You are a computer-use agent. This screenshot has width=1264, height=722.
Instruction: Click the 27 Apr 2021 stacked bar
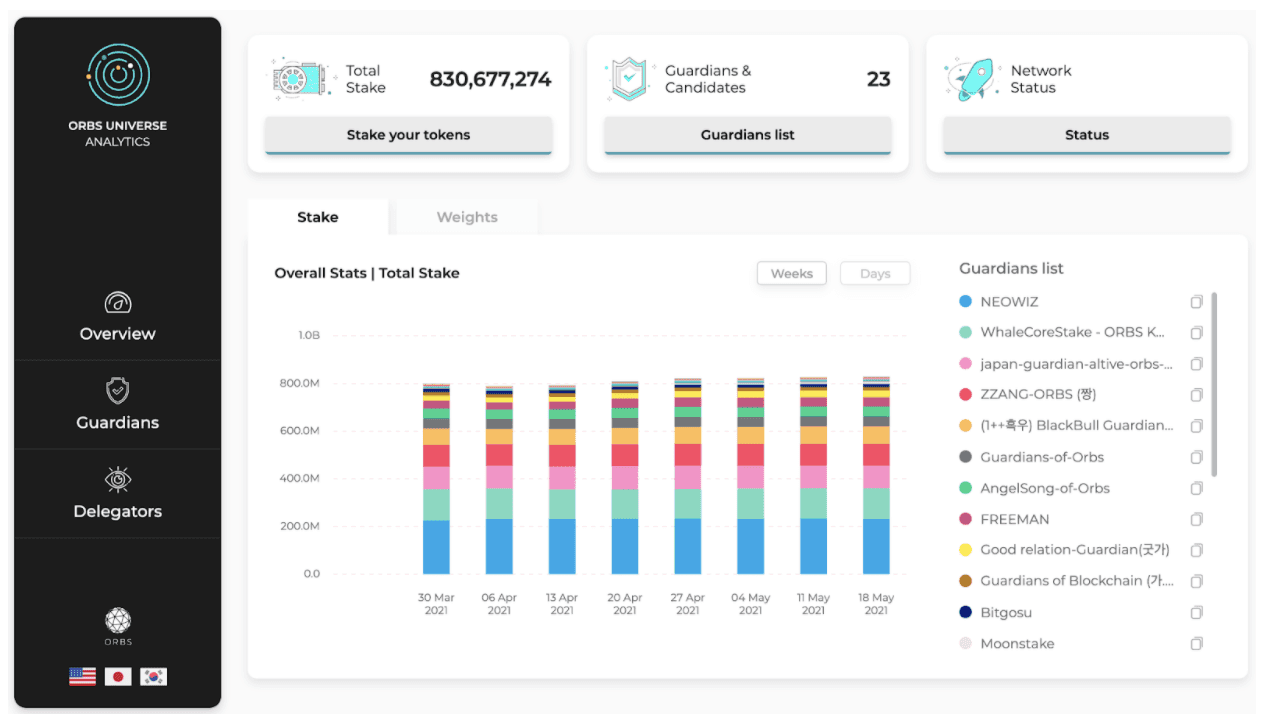(x=688, y=476)
